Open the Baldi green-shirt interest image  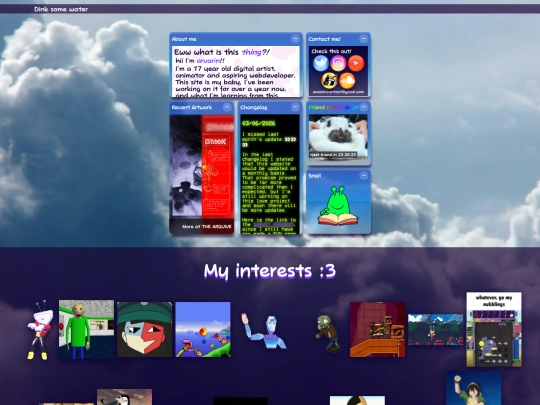(x=86, y=329)
